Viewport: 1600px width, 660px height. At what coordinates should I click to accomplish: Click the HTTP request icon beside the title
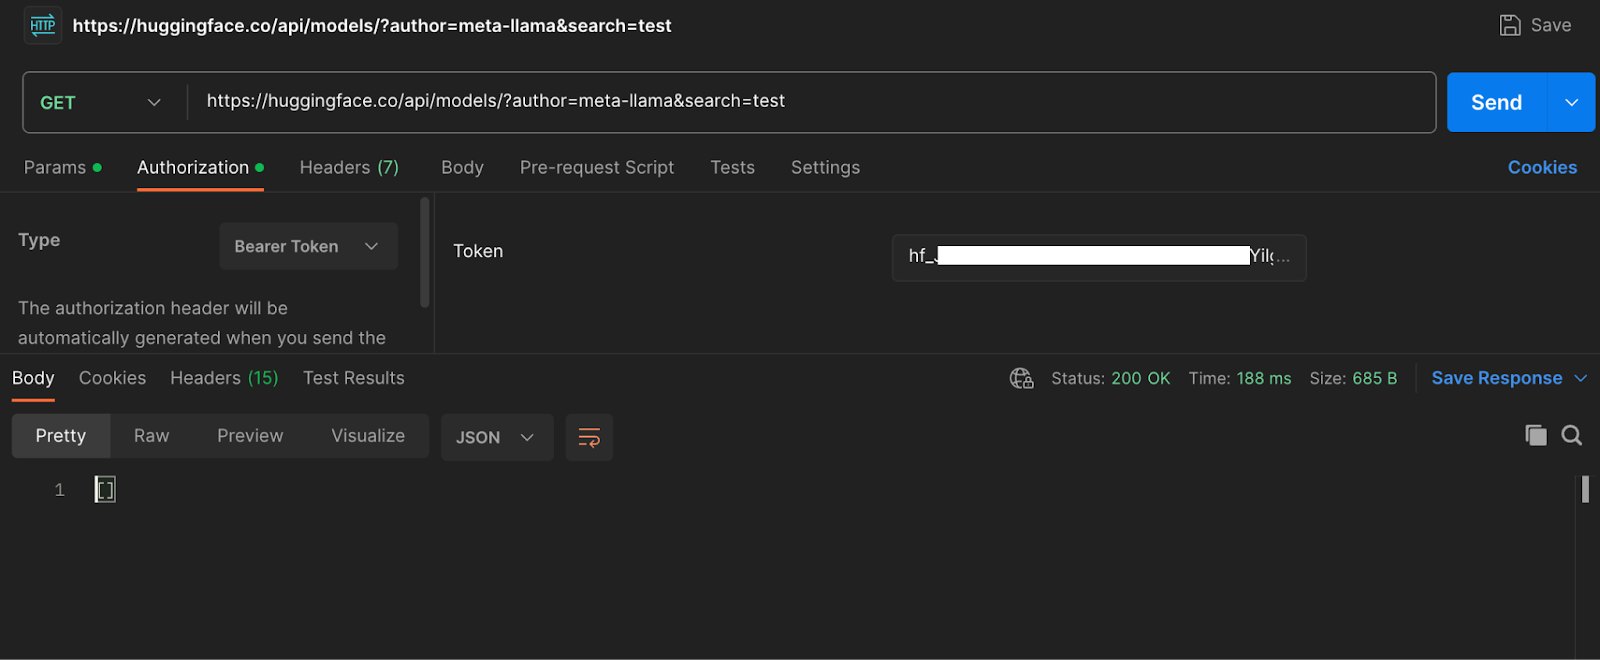tap(43, 25)
